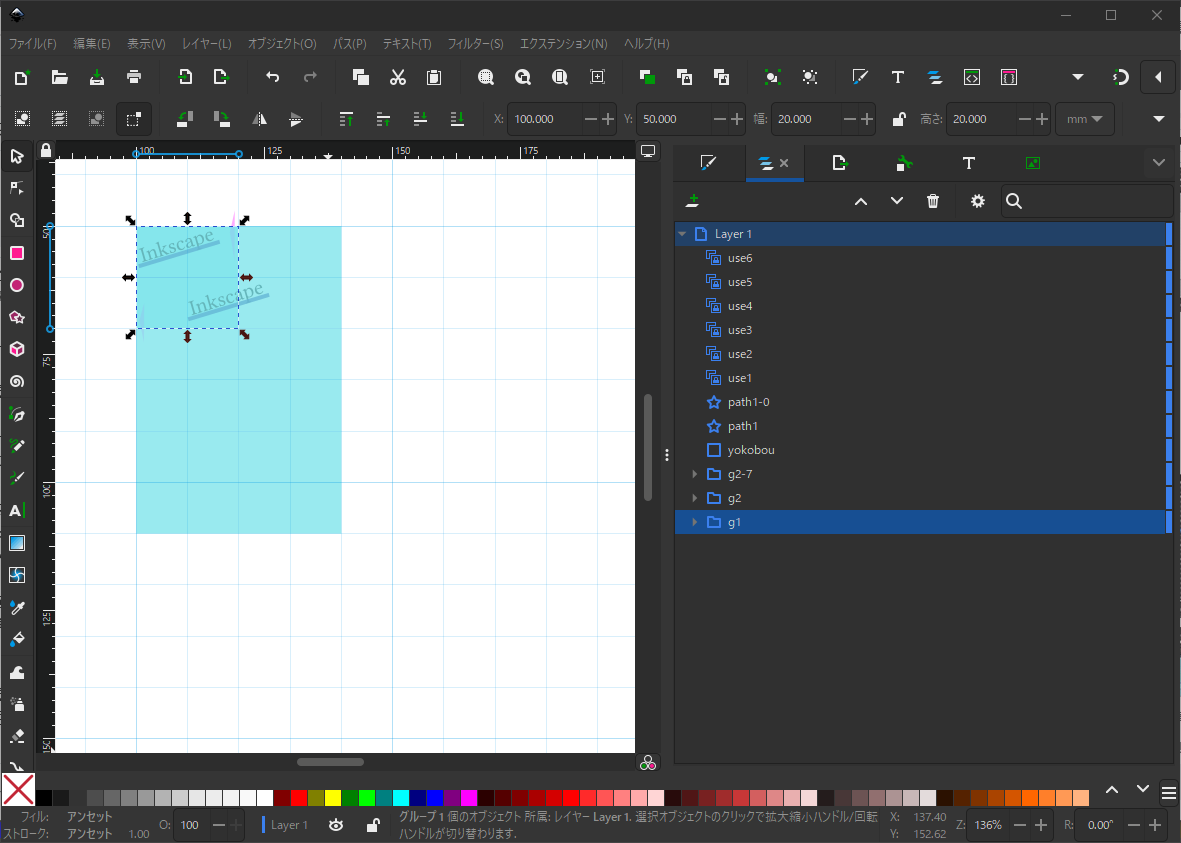1181x843 pixels.
Task: Click the Print icon
Action: click(134, 77)
